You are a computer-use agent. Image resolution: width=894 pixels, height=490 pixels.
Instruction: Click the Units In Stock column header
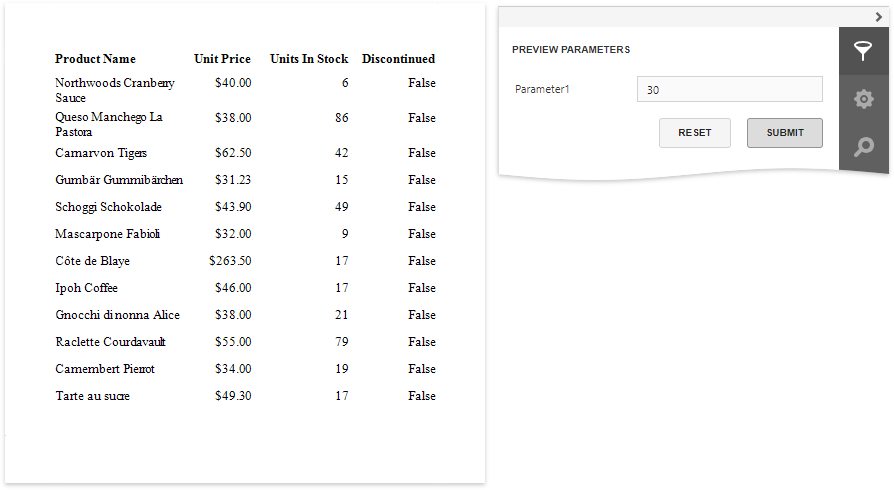pyautogui.click(x=309, y=59)
